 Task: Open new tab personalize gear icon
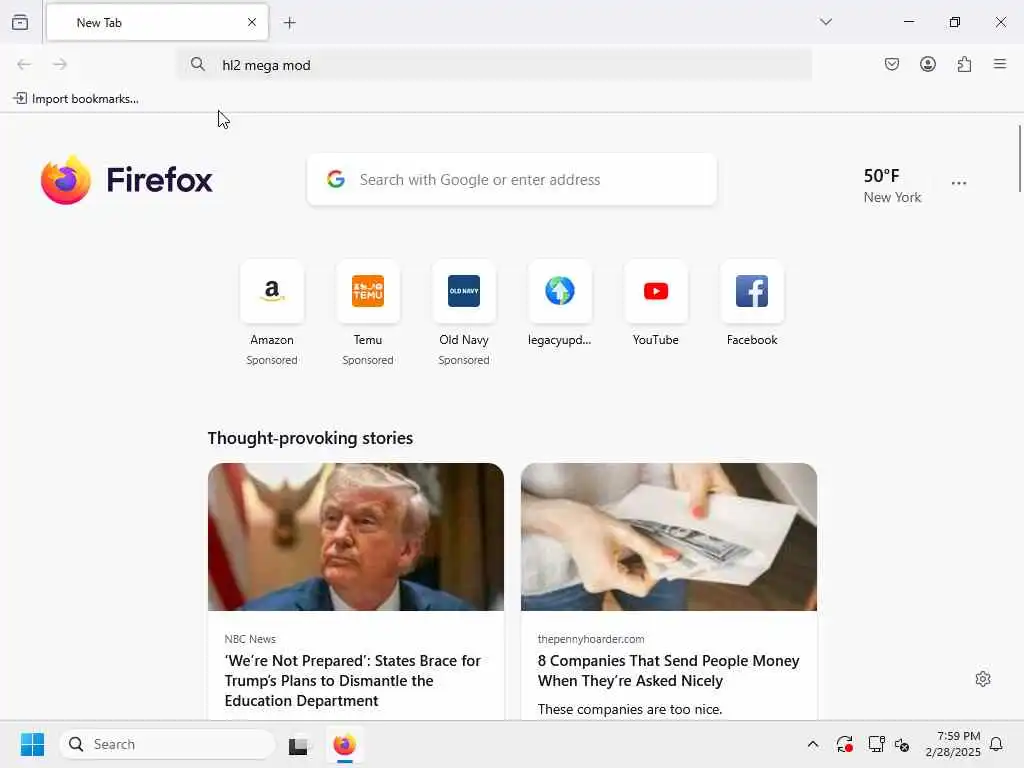[x=983, y=679]
